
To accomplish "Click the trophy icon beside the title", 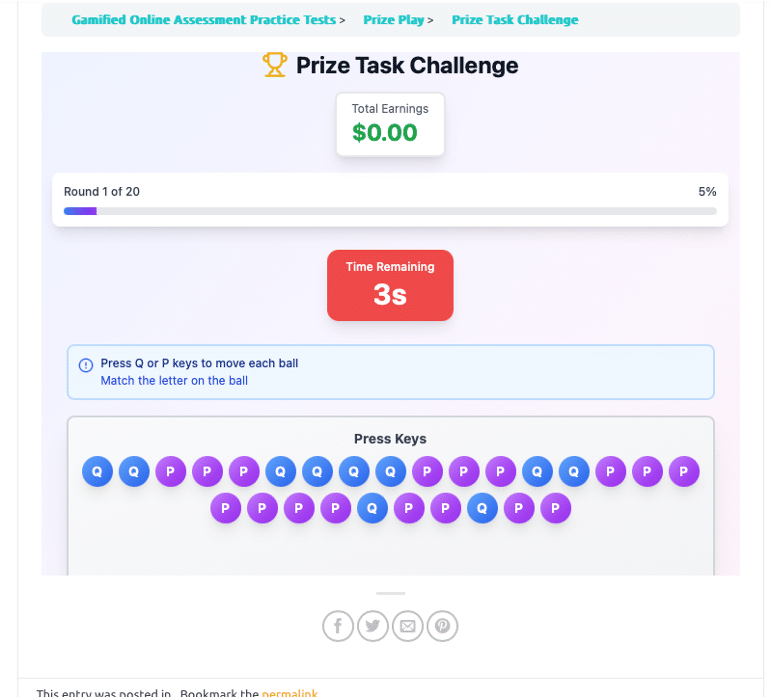I will [x=274, y=65].
